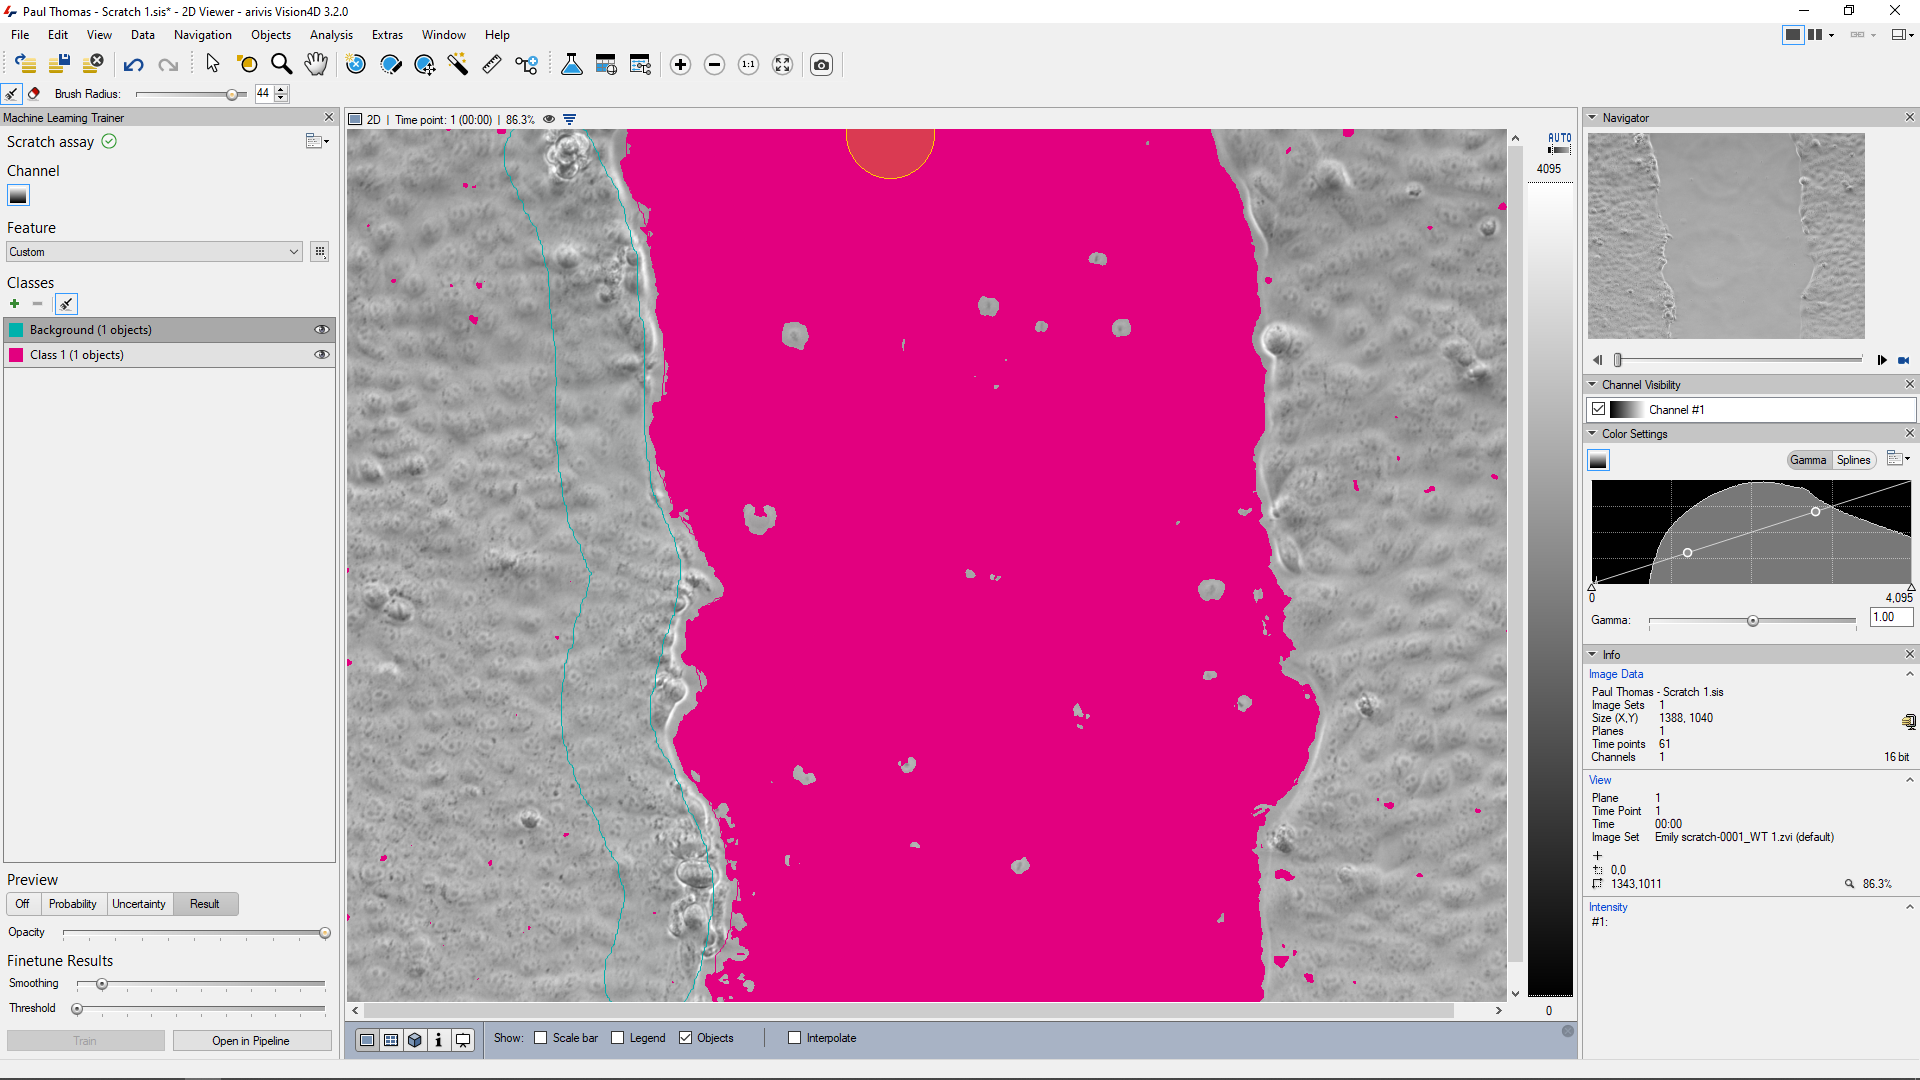Open the Analysis menu
The width and height of the screenshot is (1920, 1080).
pyautogui.click(x=331, y=35)
